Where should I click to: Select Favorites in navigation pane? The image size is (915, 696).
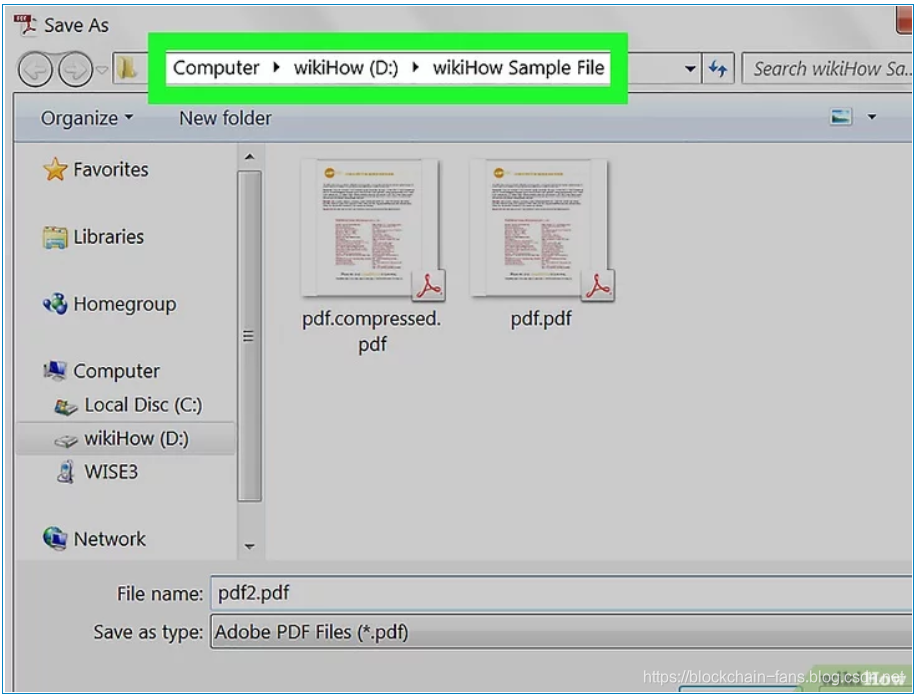[111, 170]
